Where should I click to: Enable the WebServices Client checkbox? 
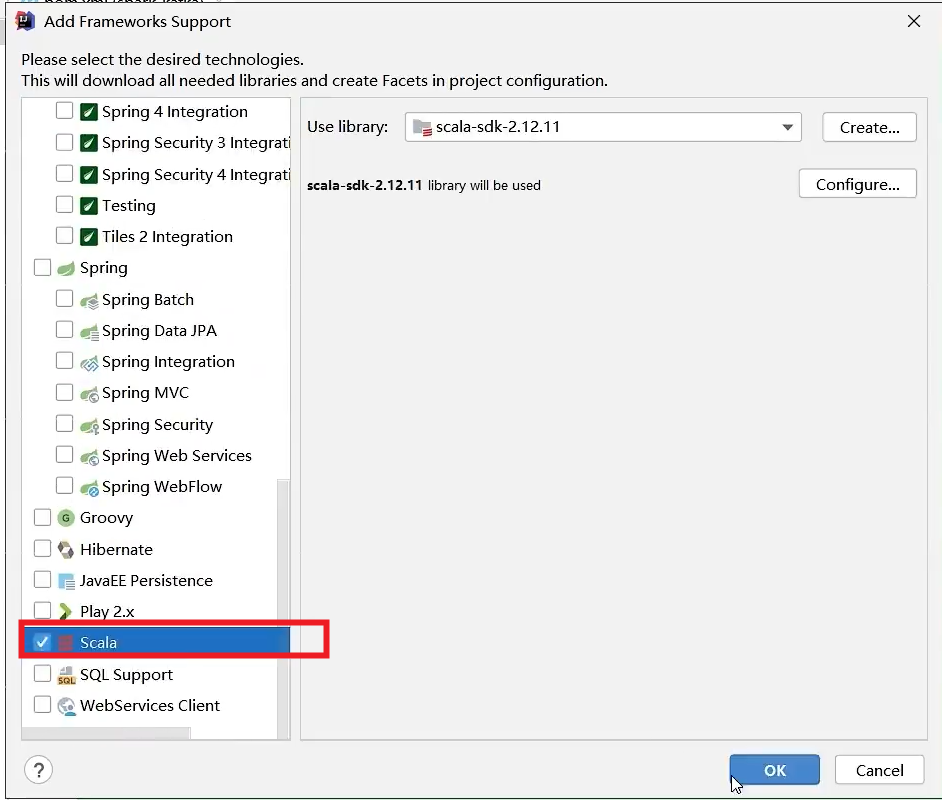[42, 705]
